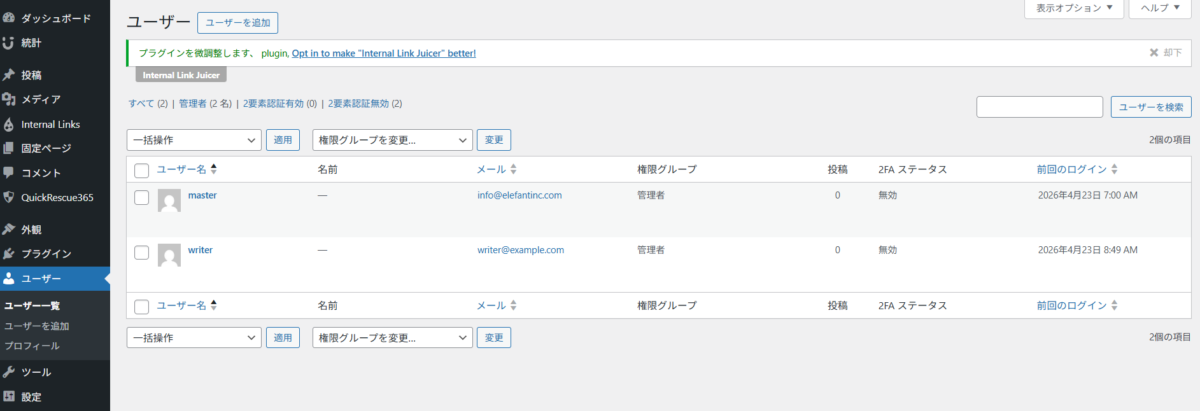Image resolution: width=1200 pixels, height=411 pixels.
Task: Click the Comments speech bubble icon
Action: pyautogui.click(x=9, y=173)
